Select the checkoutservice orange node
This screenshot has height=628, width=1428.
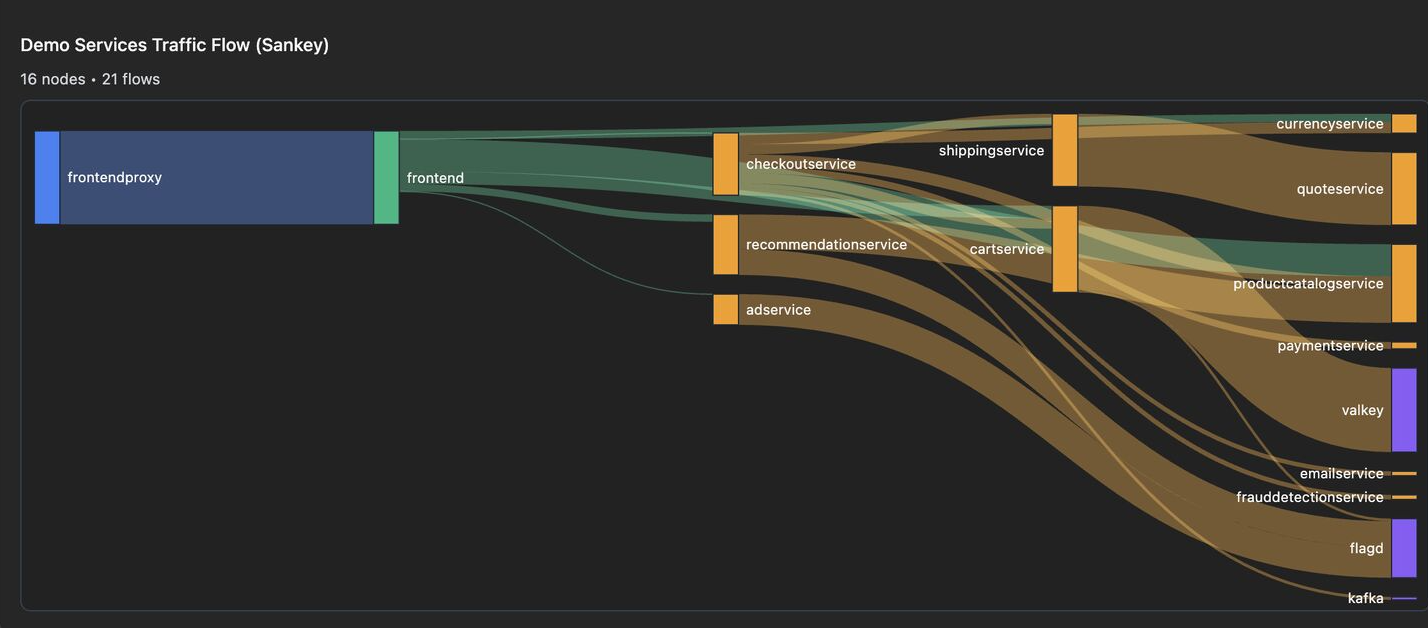pos(725,163)
